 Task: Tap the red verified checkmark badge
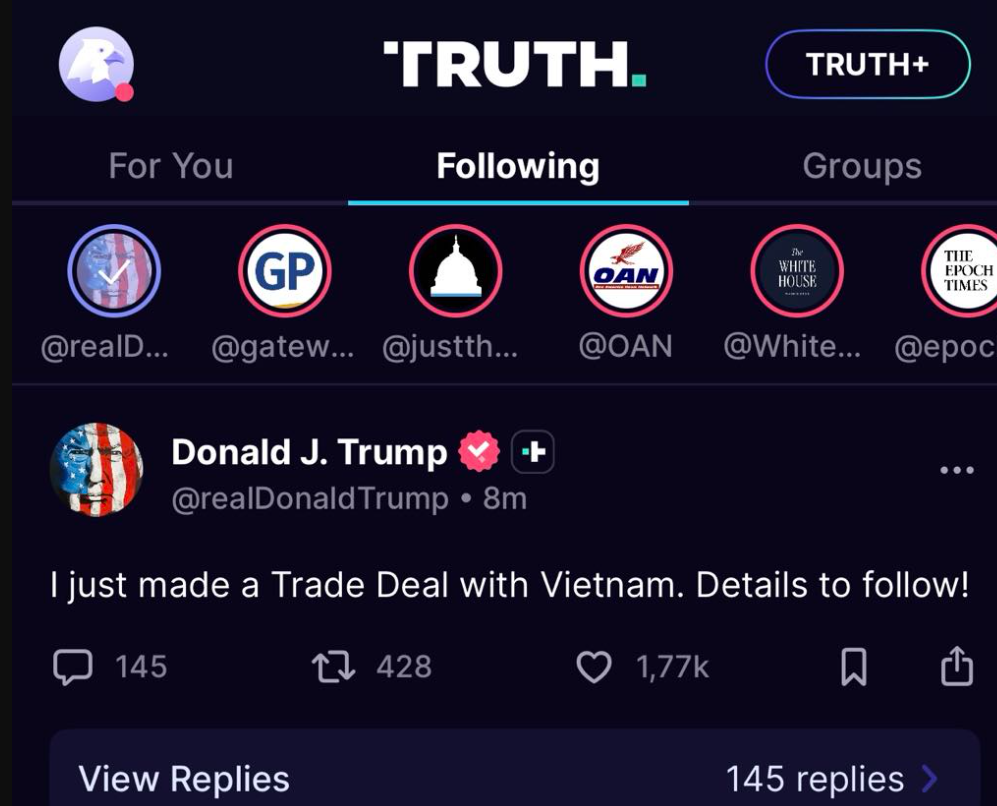(479, 451)
